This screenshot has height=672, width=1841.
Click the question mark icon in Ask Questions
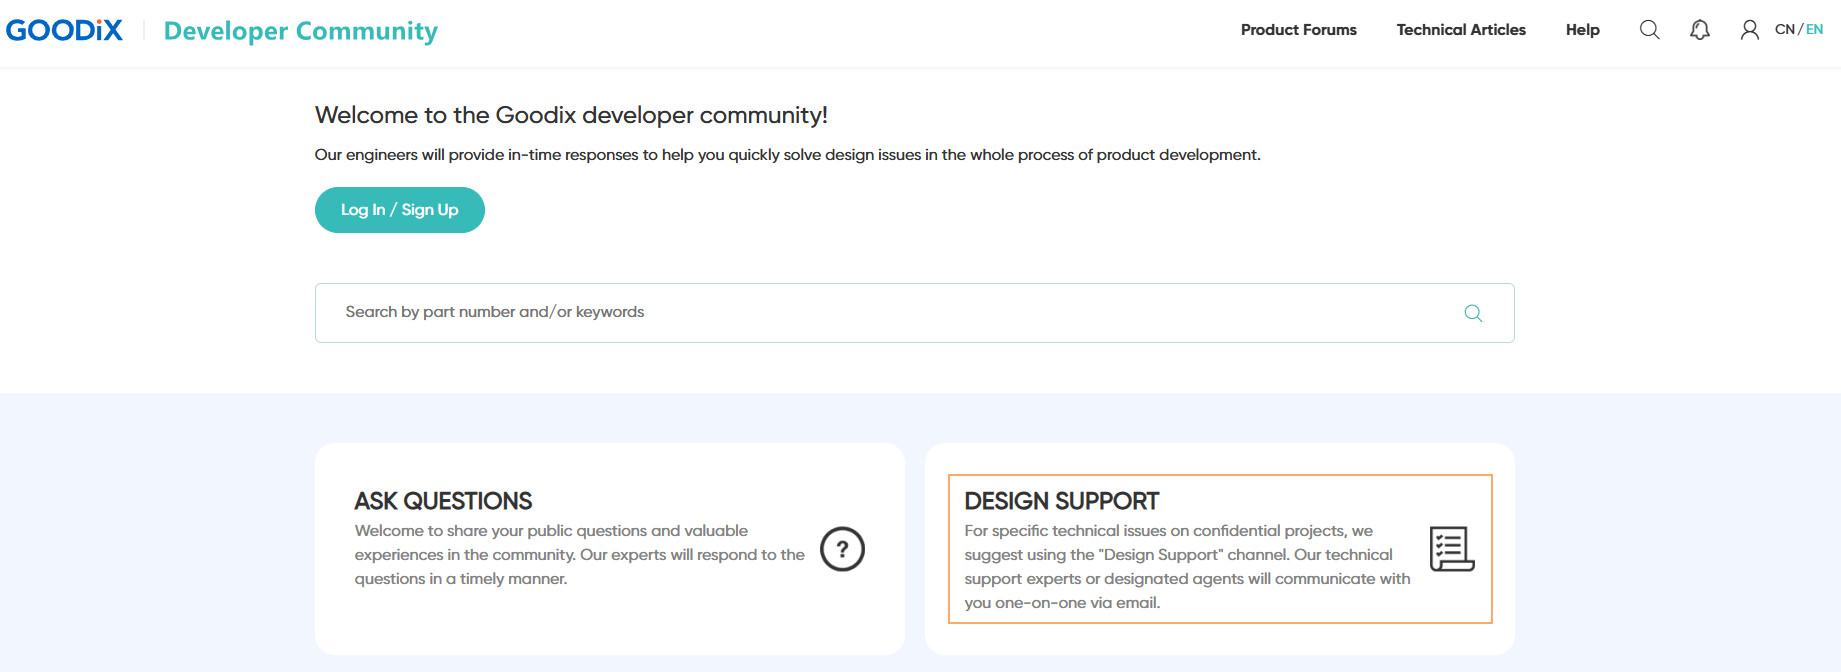(x=842, y=549)
